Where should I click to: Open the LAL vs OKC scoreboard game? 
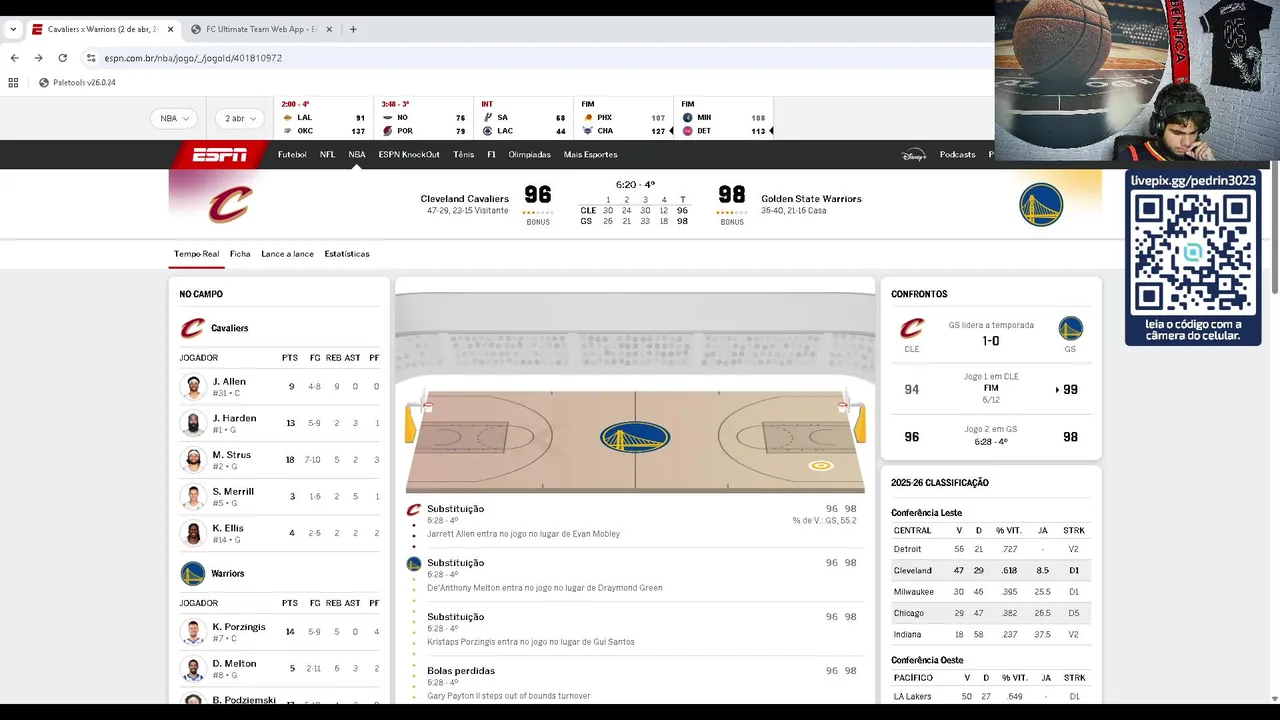(323, 118)
